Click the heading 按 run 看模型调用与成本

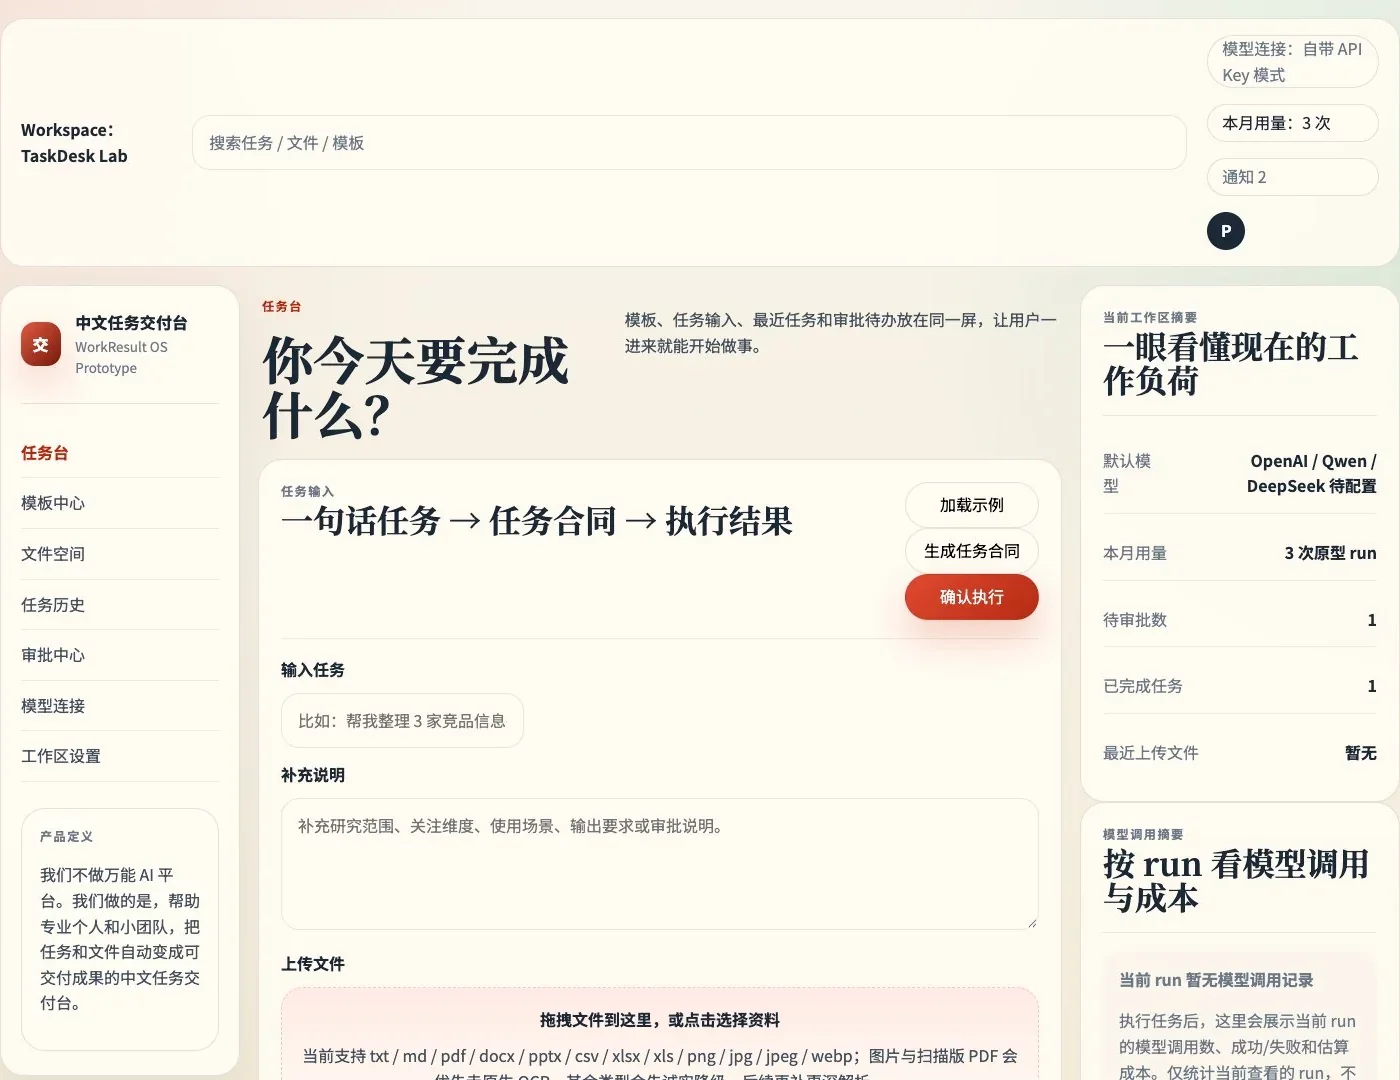pos(1236,881)
